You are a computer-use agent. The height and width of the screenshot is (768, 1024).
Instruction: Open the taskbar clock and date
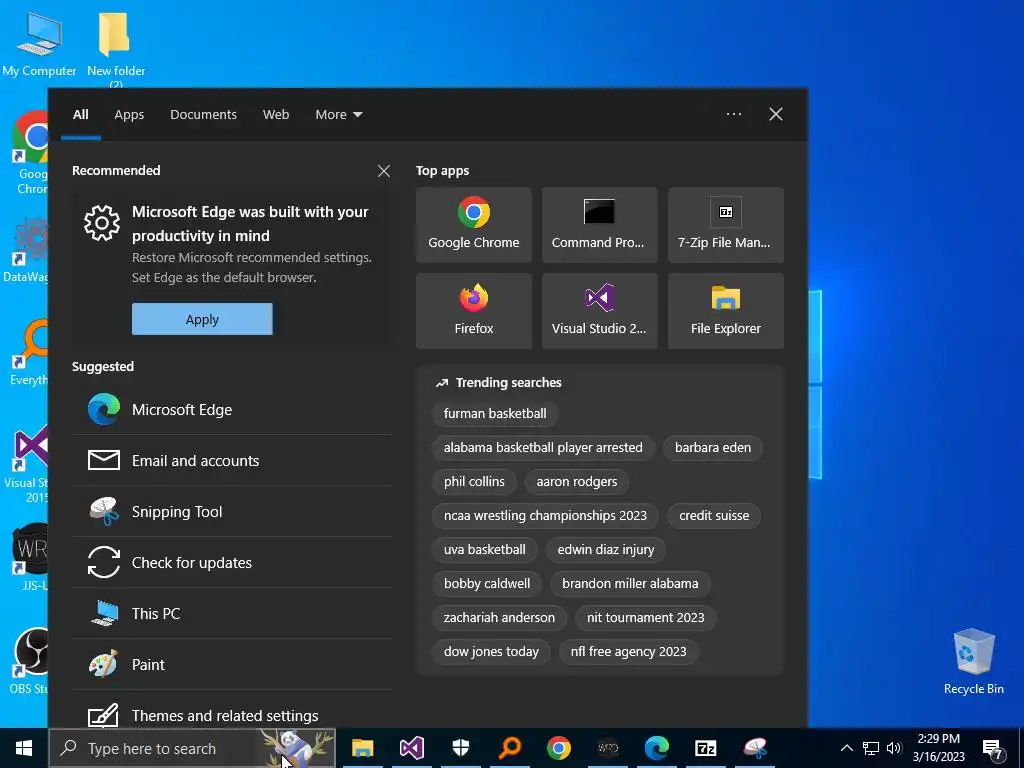pos(938,748)
